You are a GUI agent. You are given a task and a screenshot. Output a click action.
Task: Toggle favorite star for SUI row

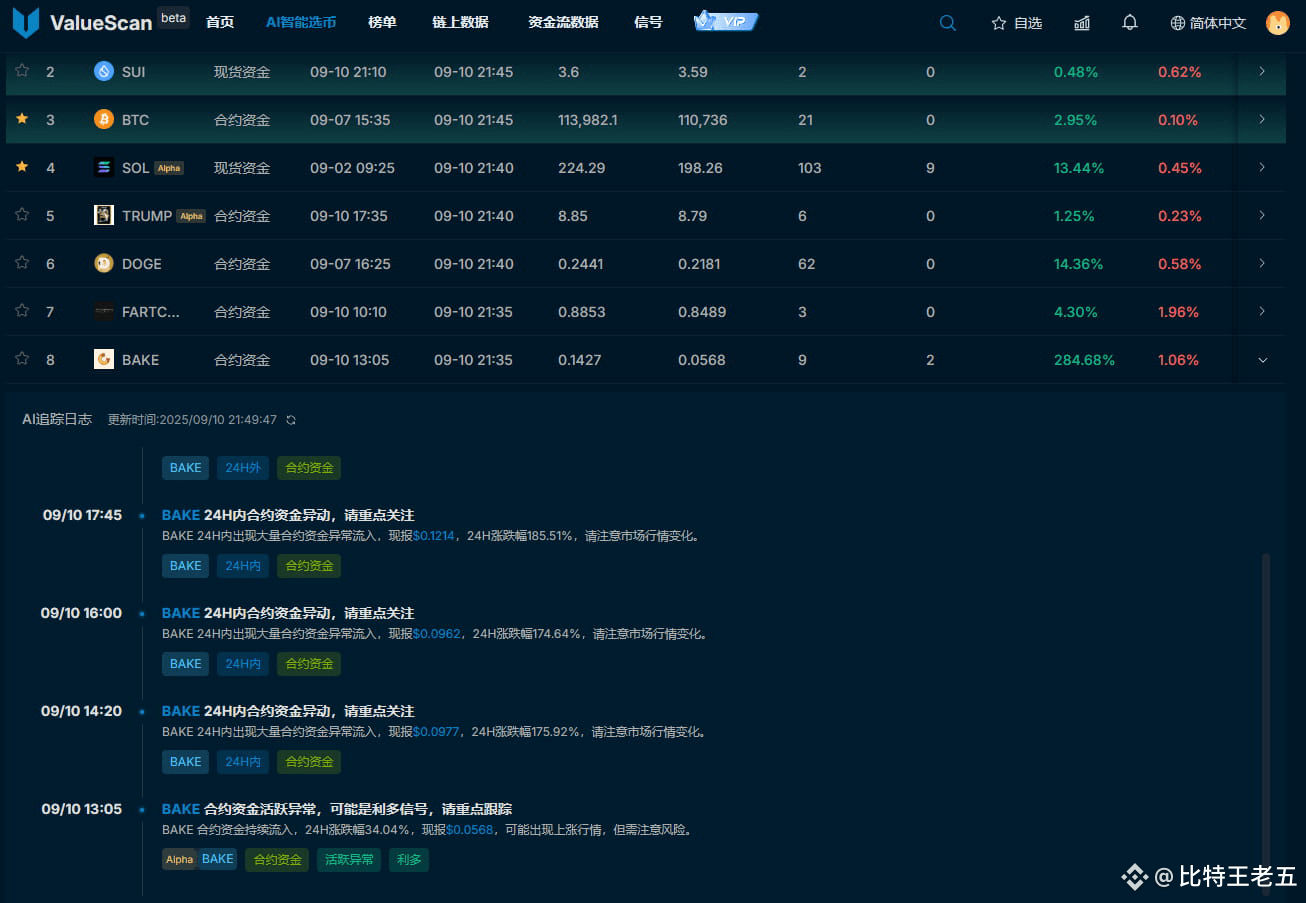[x=22, y=71]
